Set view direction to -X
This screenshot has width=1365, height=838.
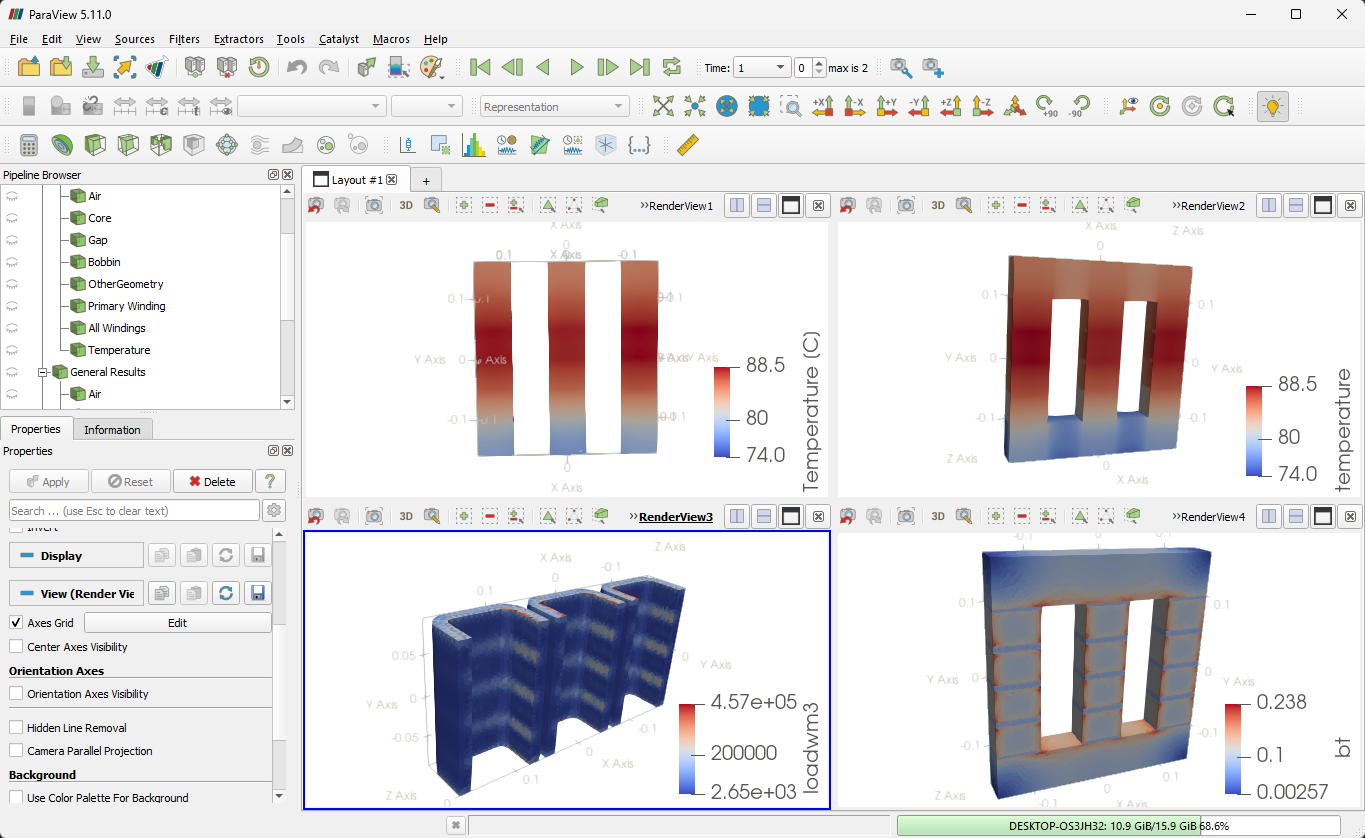tap(855, 106)
